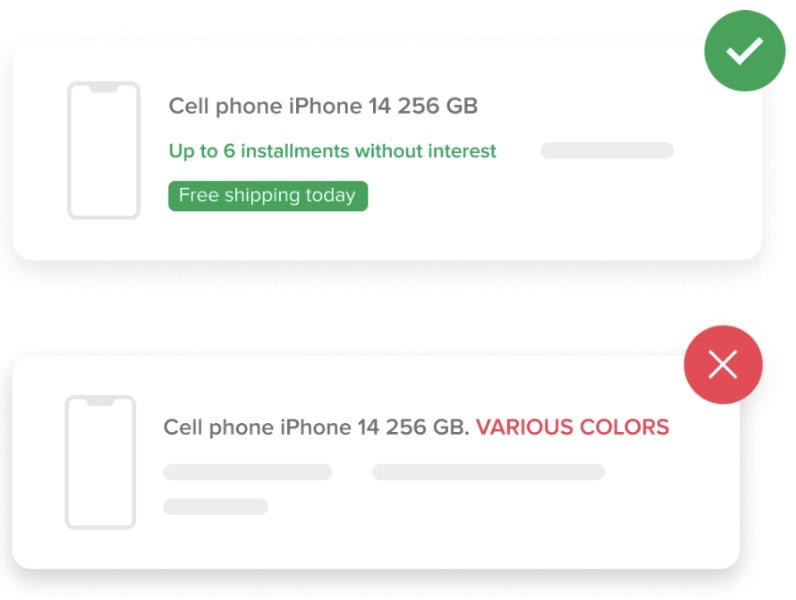Click the green checkmark badge
Viewport: 796px width, 600px height.
(x=744, y=51)
